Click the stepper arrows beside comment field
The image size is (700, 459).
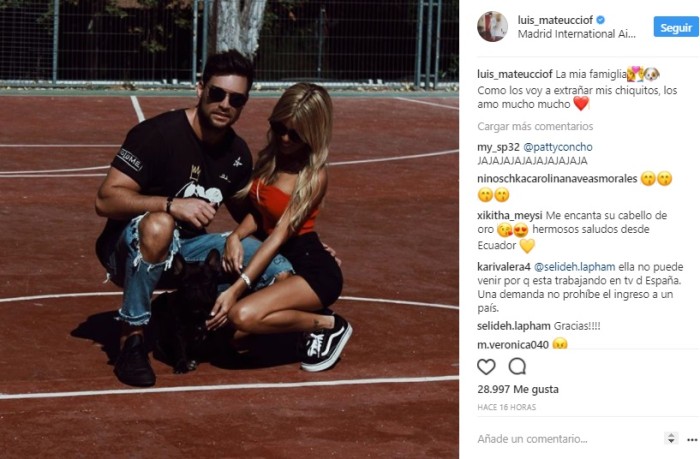[x=671, y=438]
